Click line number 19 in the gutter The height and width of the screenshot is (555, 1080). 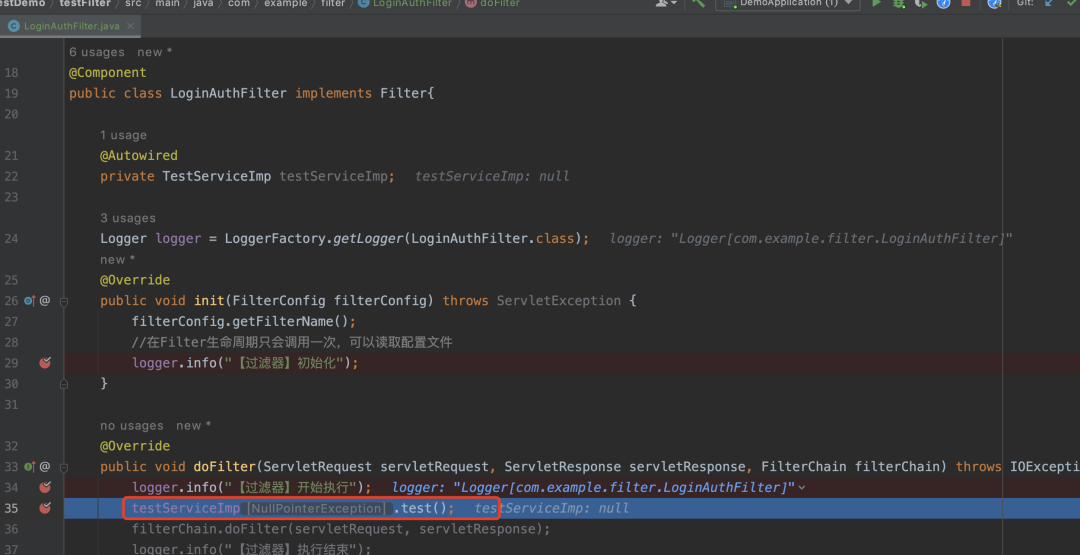click(x=12, y=94)
